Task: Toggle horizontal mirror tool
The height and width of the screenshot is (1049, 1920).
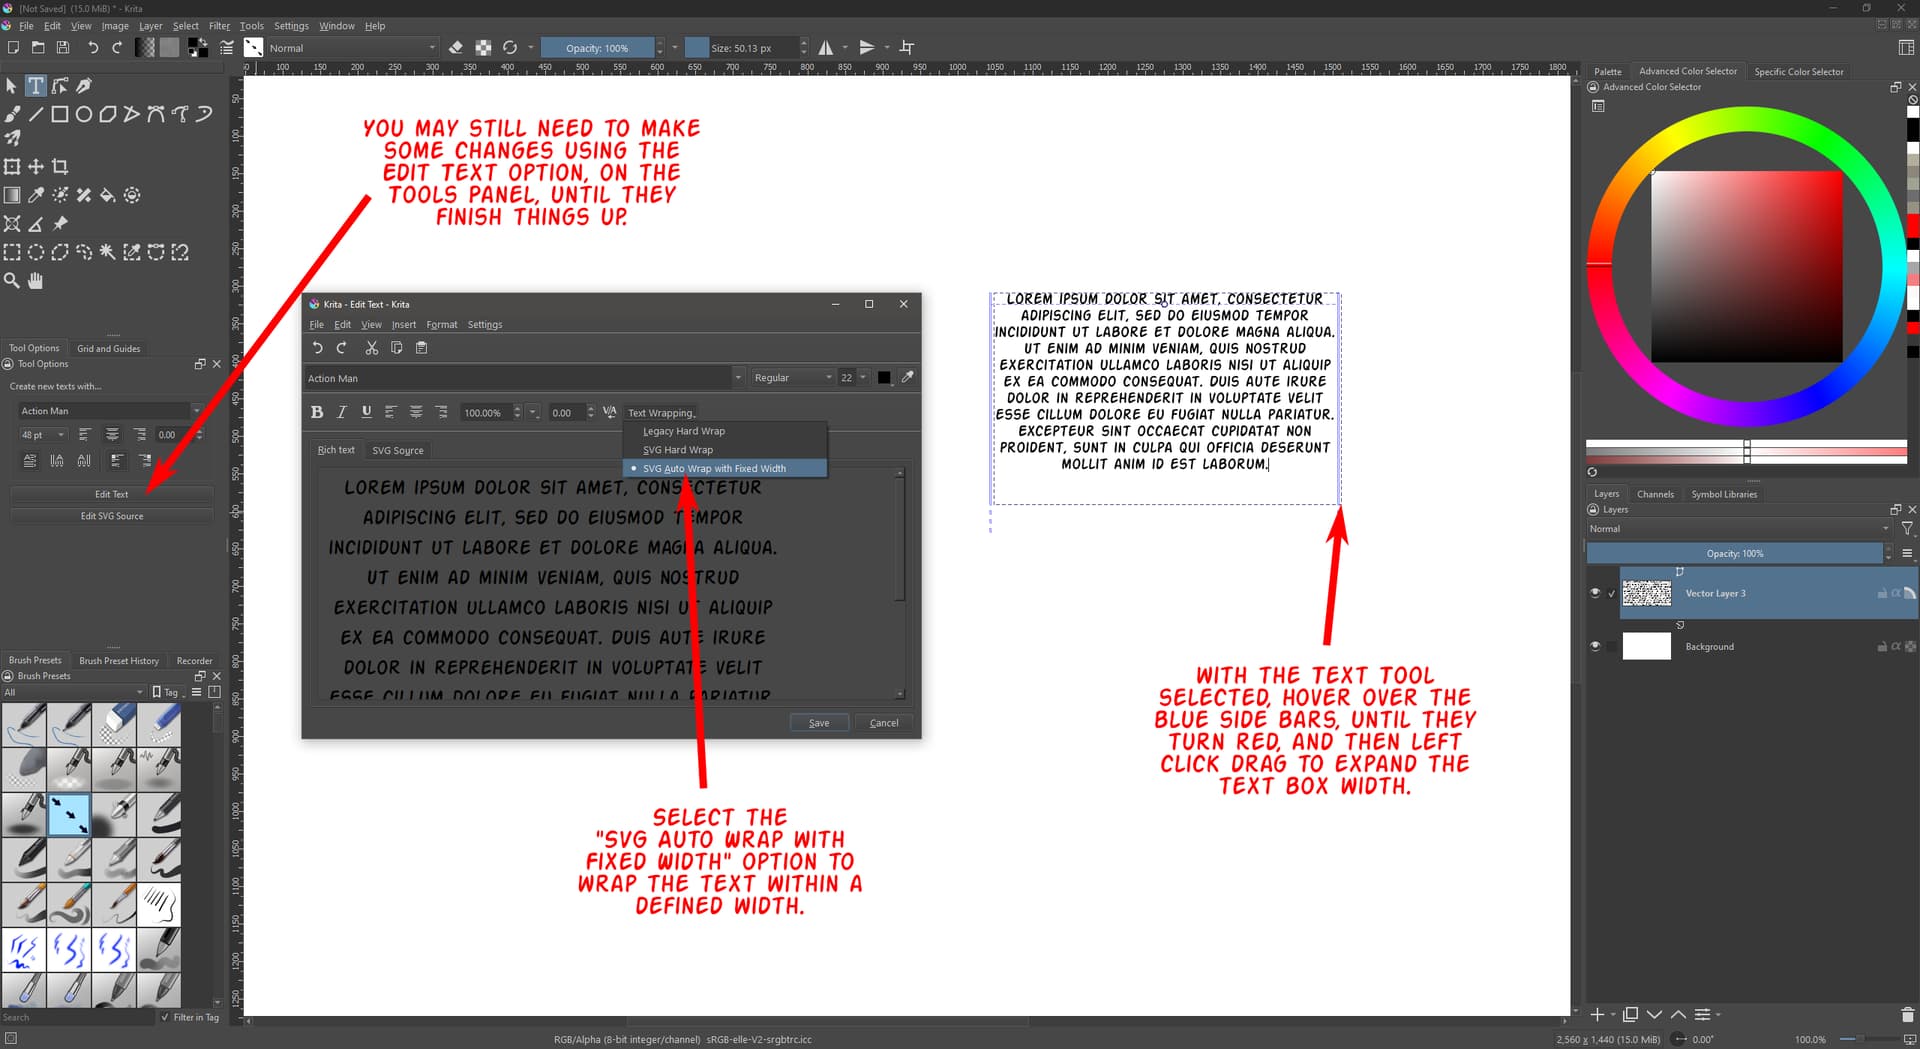Action: click(x=826, y=47)
